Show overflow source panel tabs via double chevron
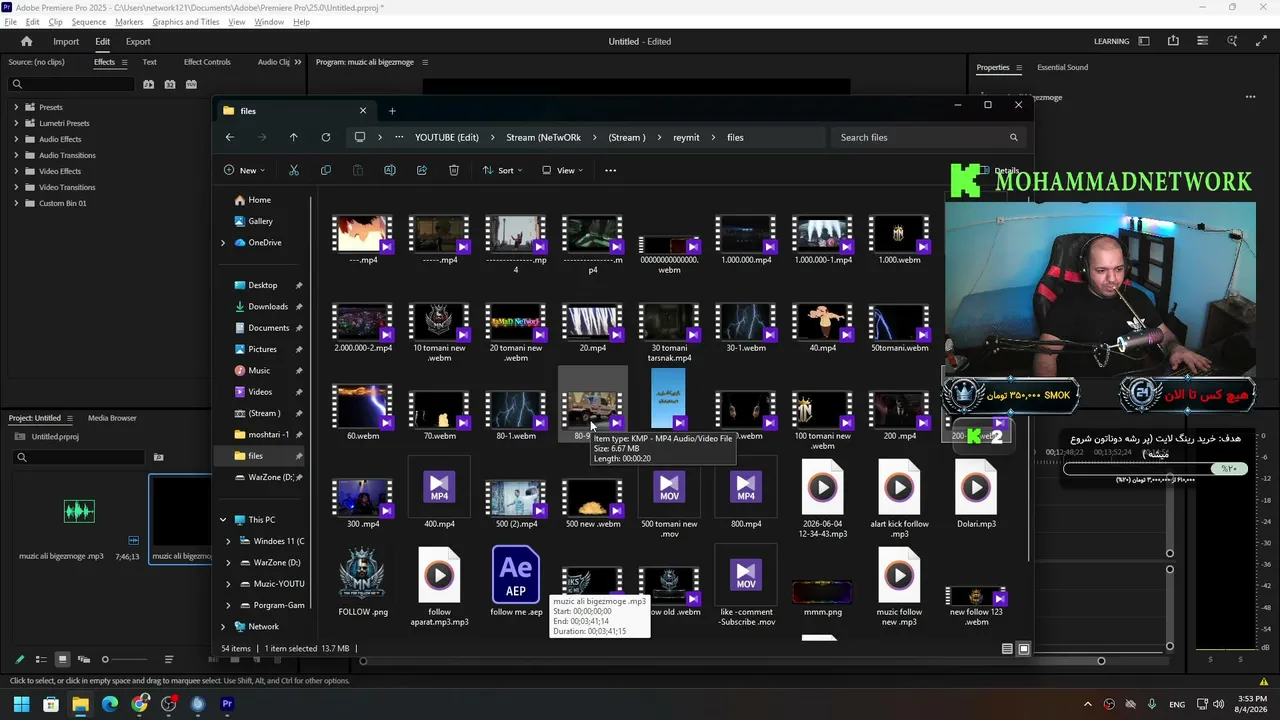This screenshot has width=1280, height=720. click(298, 62)
